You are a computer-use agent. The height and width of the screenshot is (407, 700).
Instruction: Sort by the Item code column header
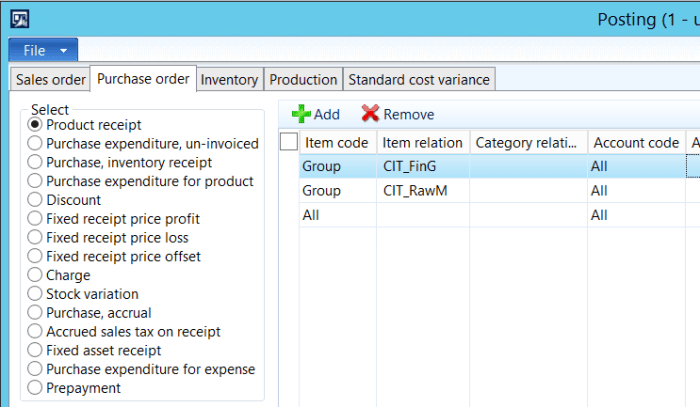(338, 142)
